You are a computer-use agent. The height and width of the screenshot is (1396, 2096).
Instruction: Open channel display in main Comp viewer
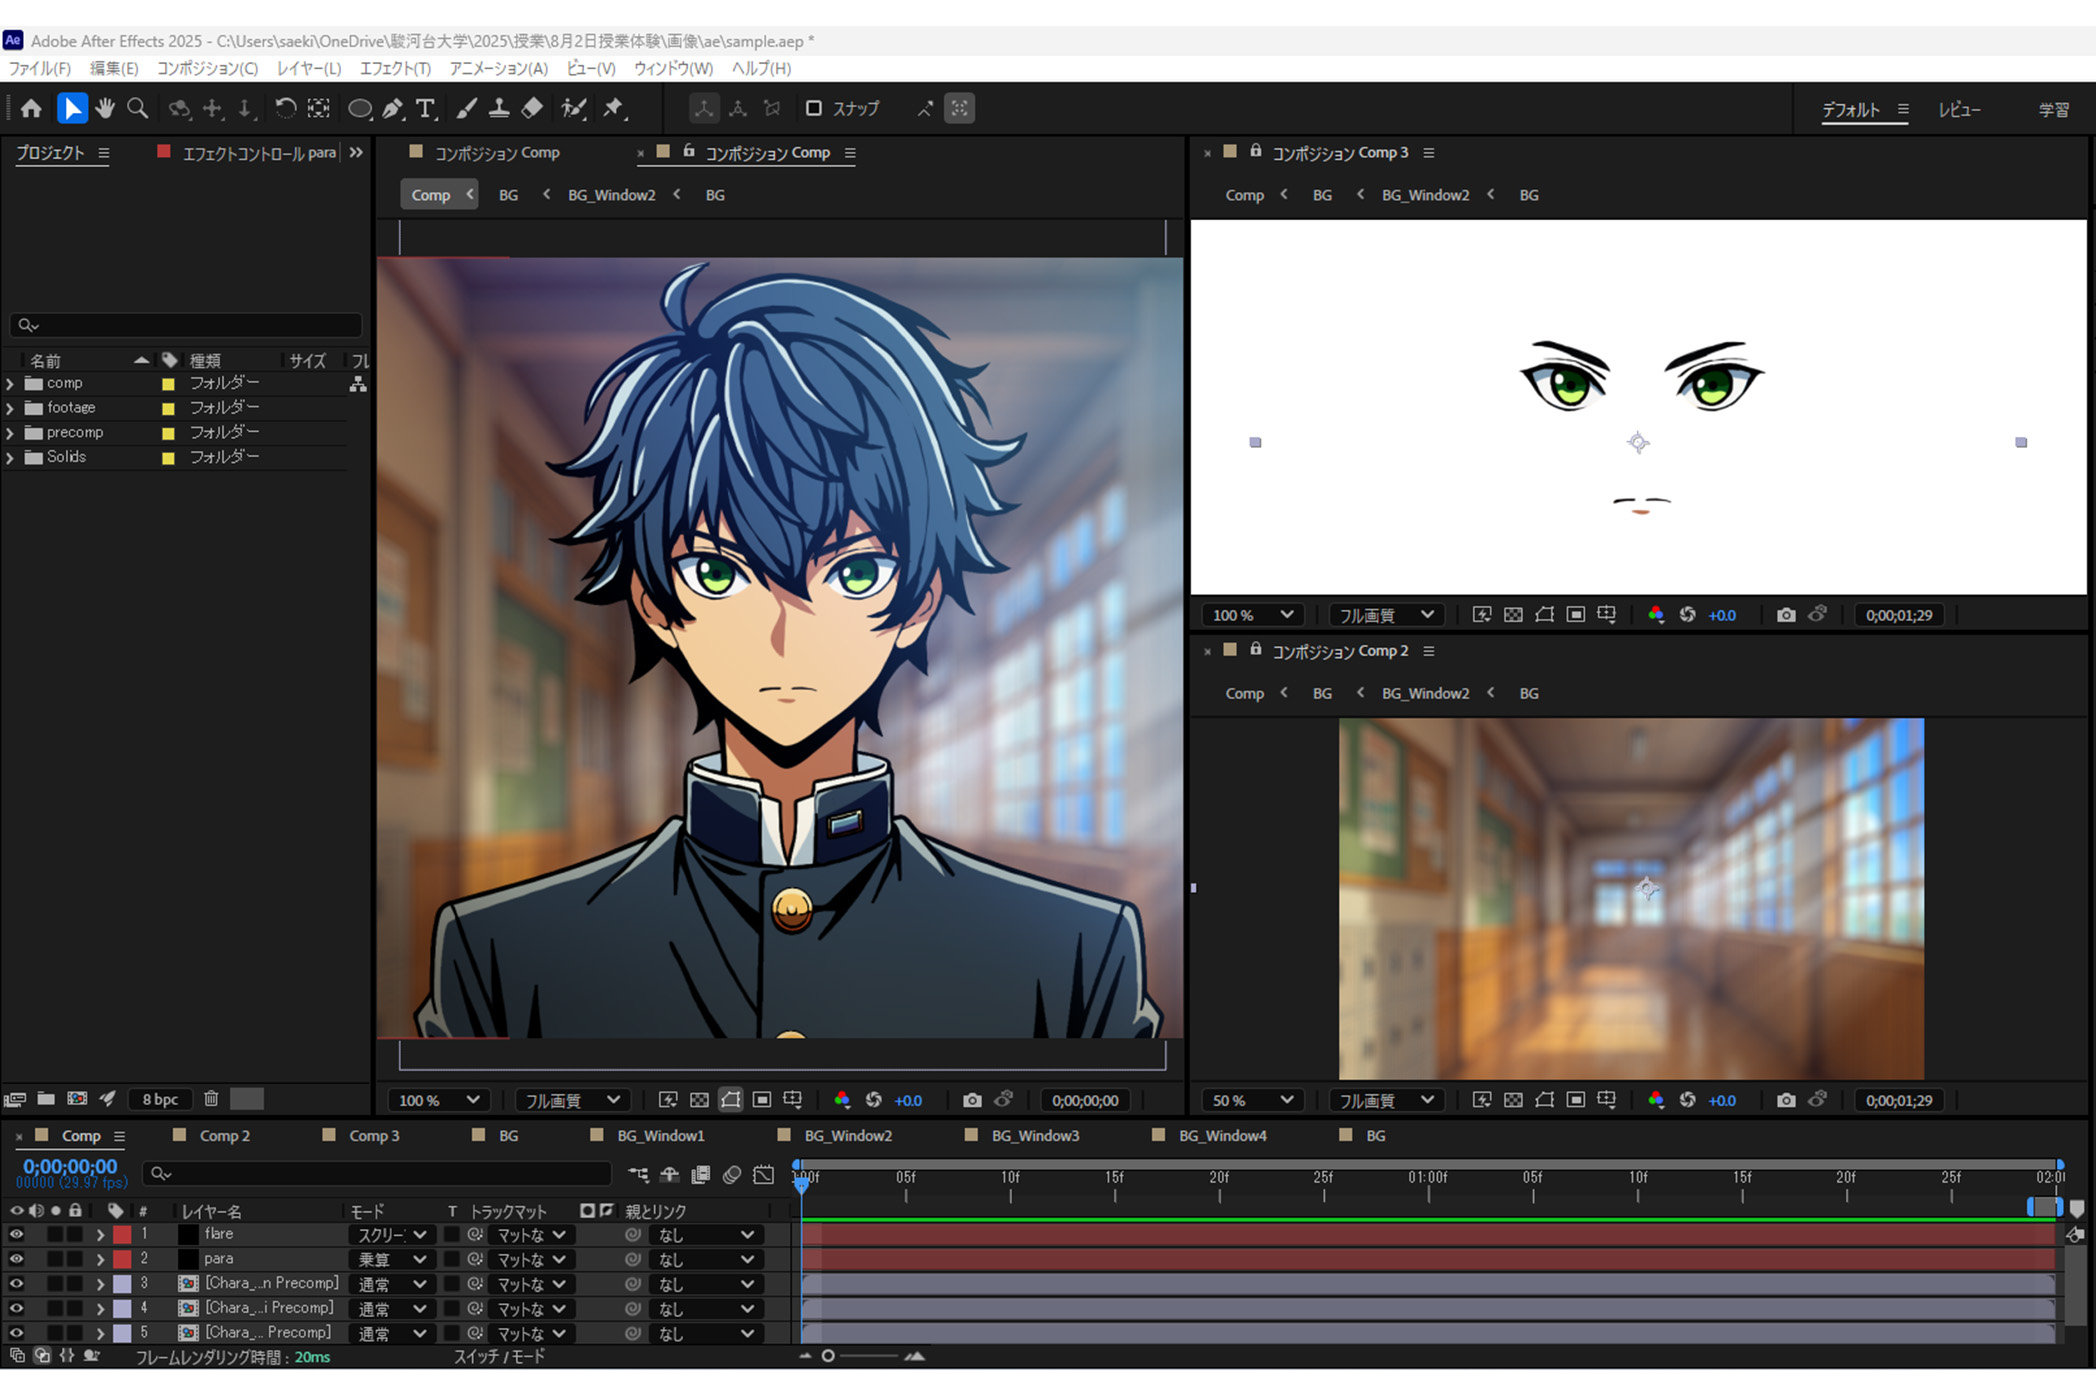coord(842,1100)
